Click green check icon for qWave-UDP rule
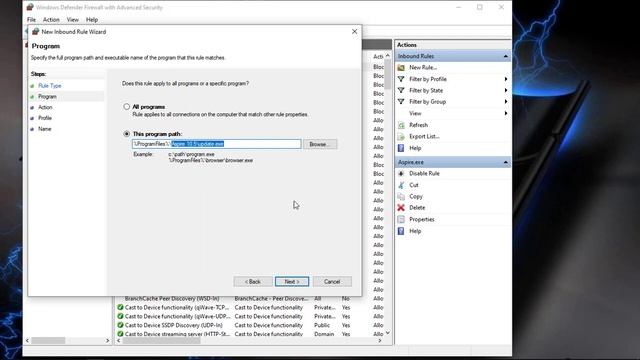Image resolution: width=640 pixels, height=360 pixels. click(120, 316)
